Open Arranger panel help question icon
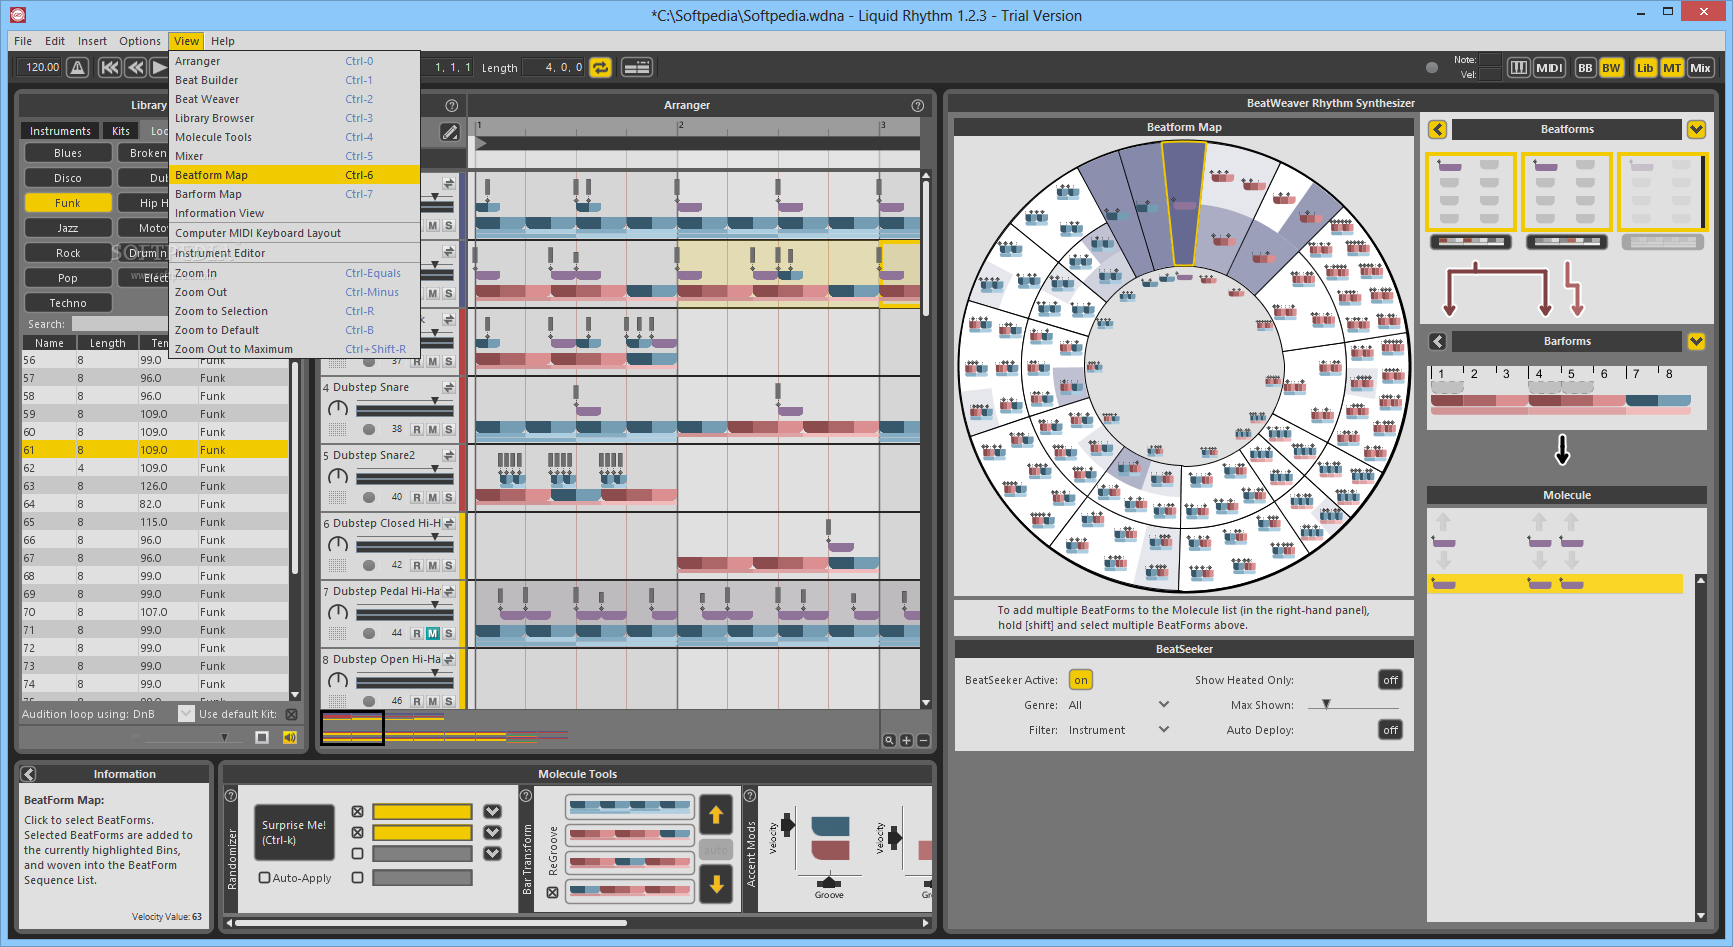 tap(918, 105)
